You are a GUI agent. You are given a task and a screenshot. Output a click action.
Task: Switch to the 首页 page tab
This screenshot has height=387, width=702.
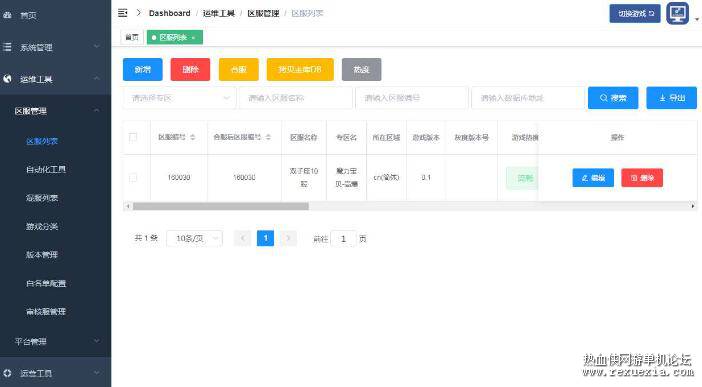132,37
